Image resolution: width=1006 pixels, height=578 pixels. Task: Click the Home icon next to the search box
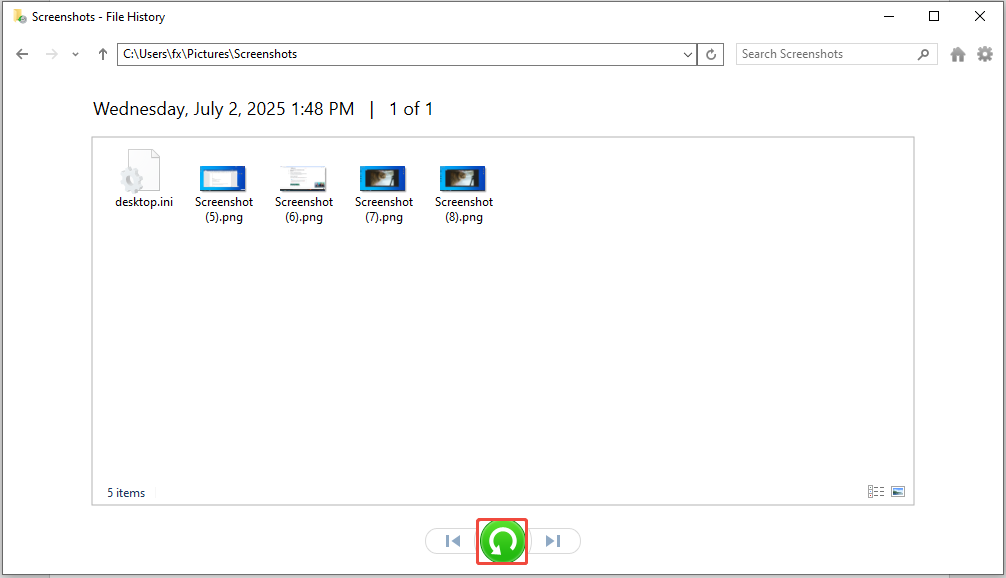pos(957,54)
